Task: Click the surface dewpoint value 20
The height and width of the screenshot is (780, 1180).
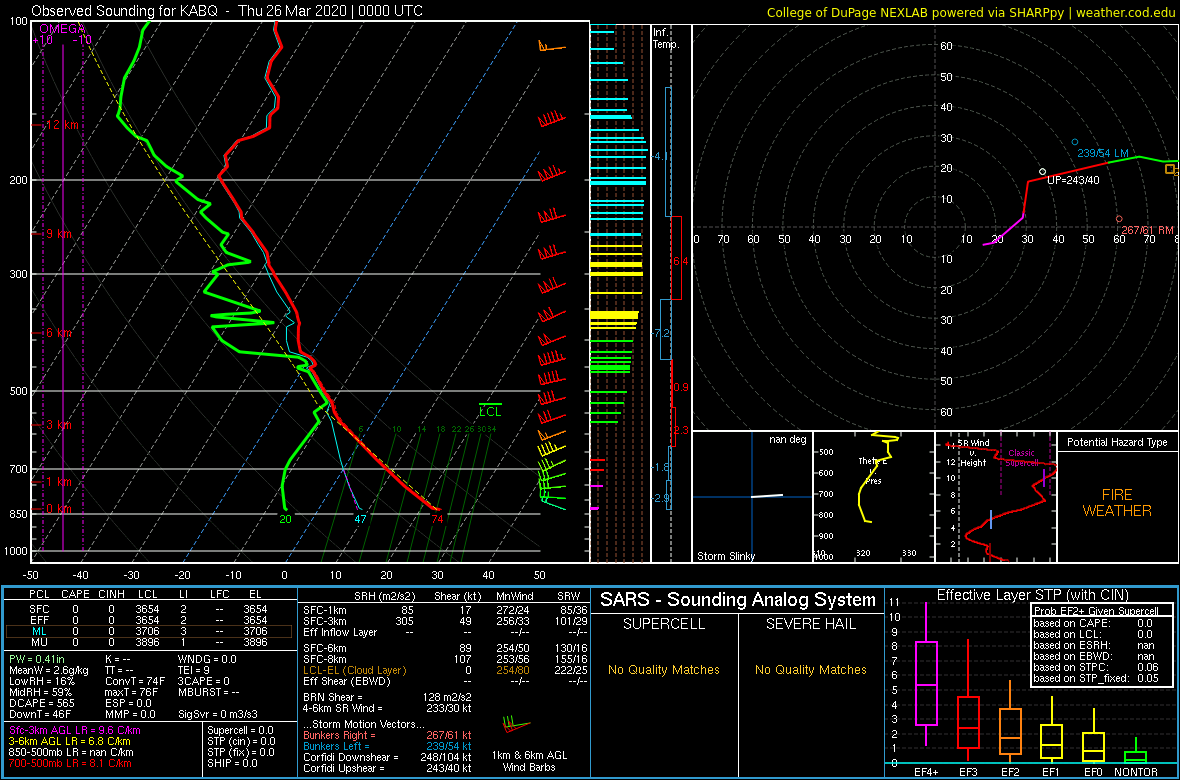Action: click(x=285, y=519)
